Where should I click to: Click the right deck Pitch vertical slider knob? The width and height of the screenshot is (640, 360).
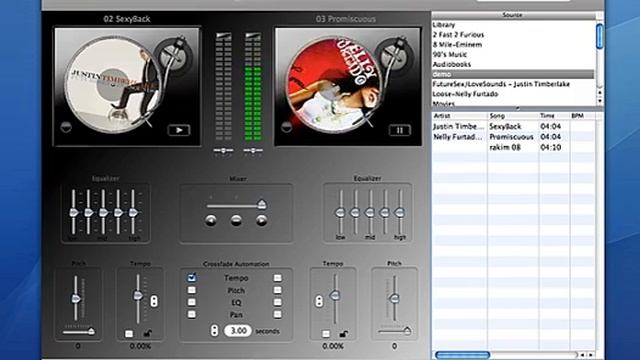click(x=394, y=298)
